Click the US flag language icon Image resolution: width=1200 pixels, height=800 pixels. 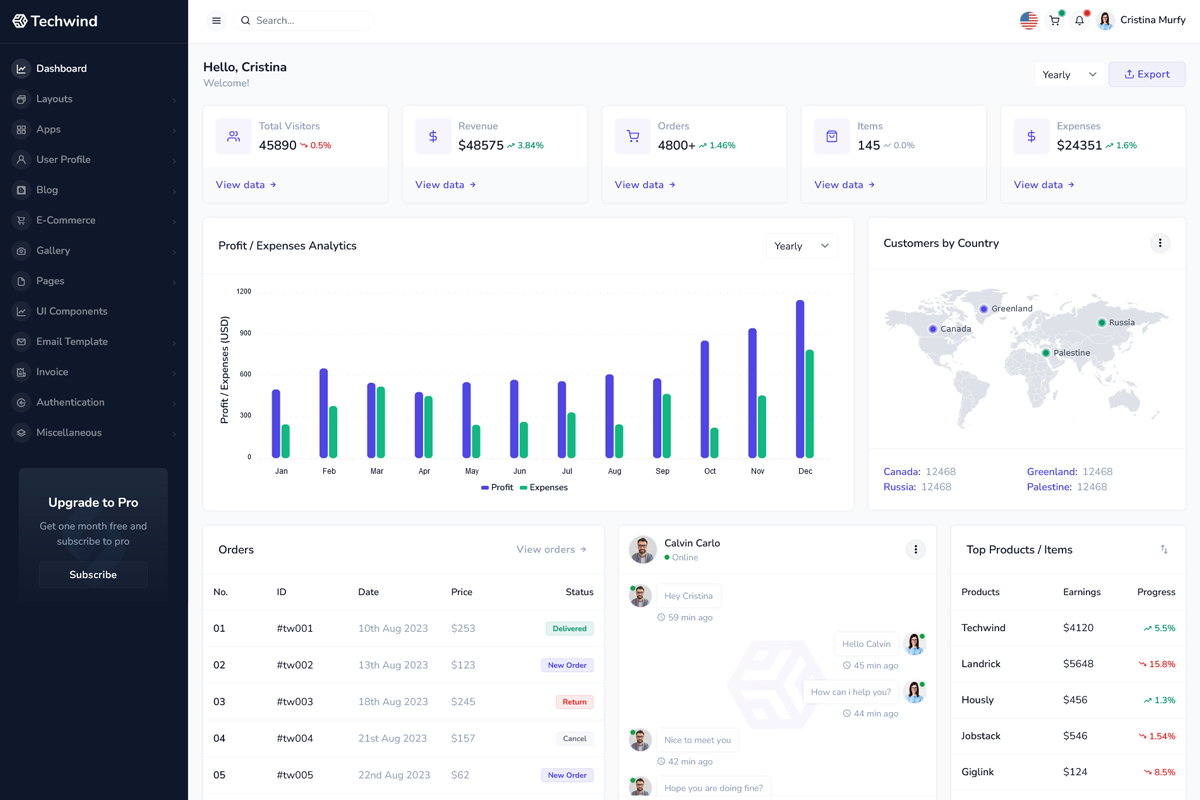1028,20
